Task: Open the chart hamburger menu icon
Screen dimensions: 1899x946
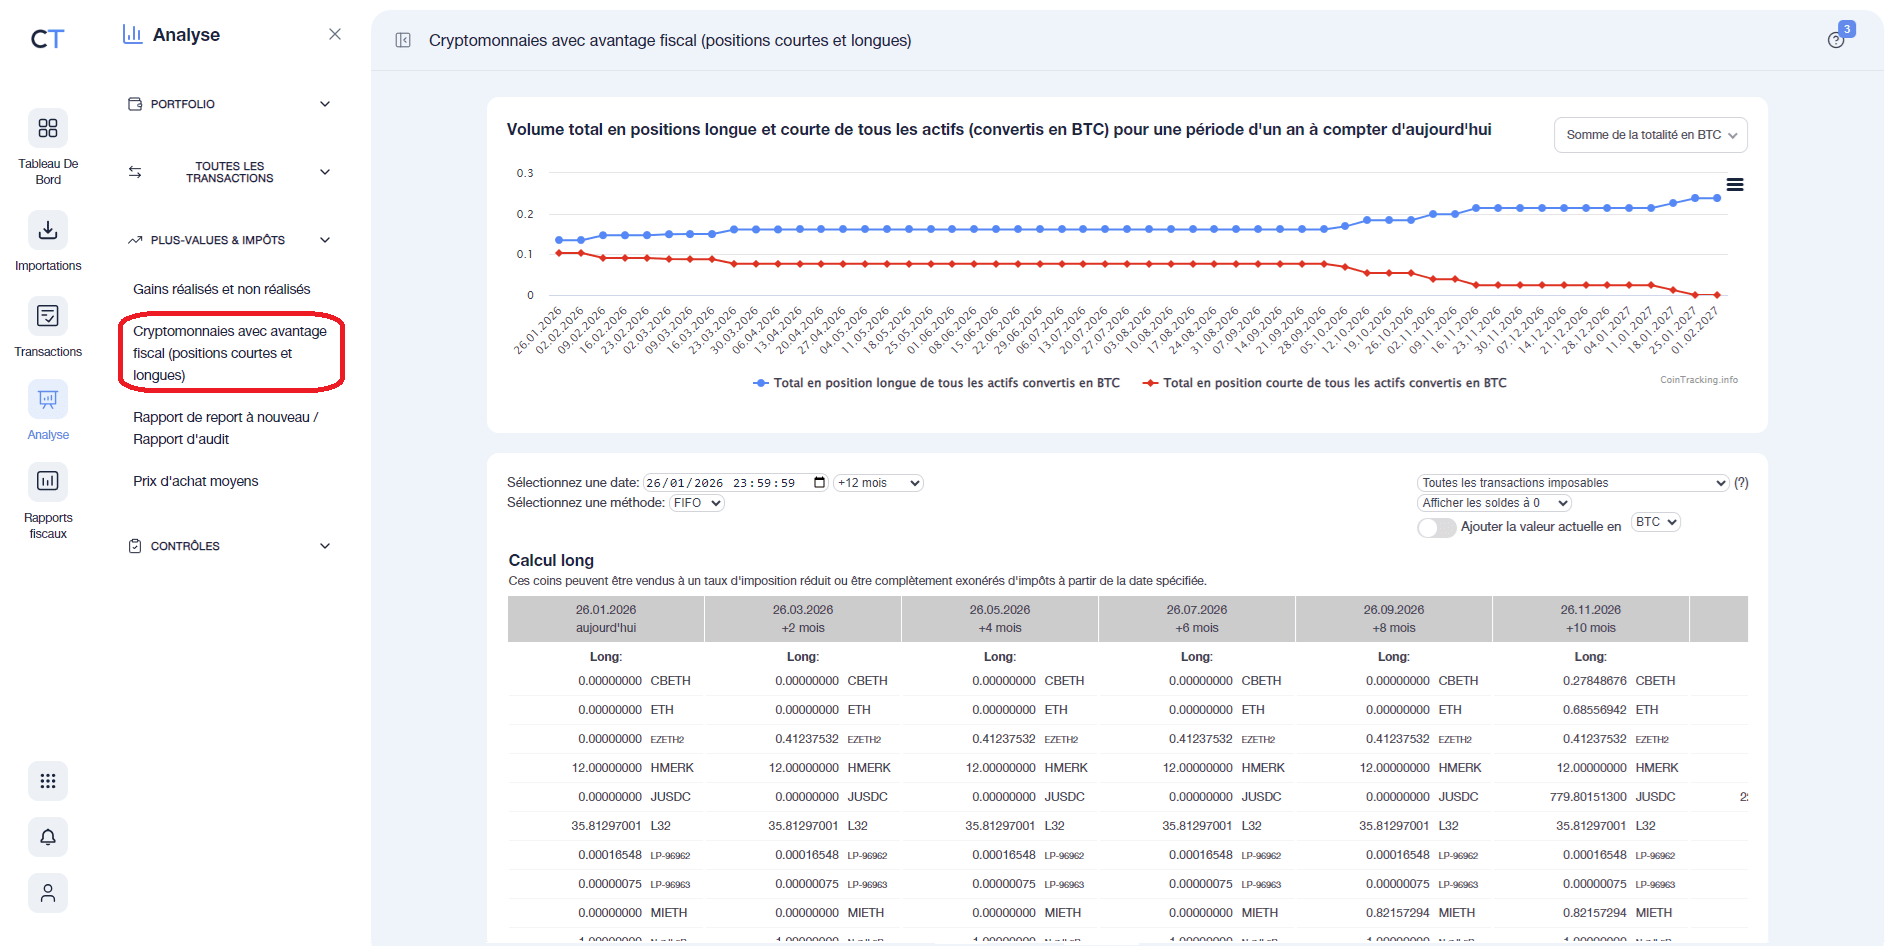Action: (1735, 184)
